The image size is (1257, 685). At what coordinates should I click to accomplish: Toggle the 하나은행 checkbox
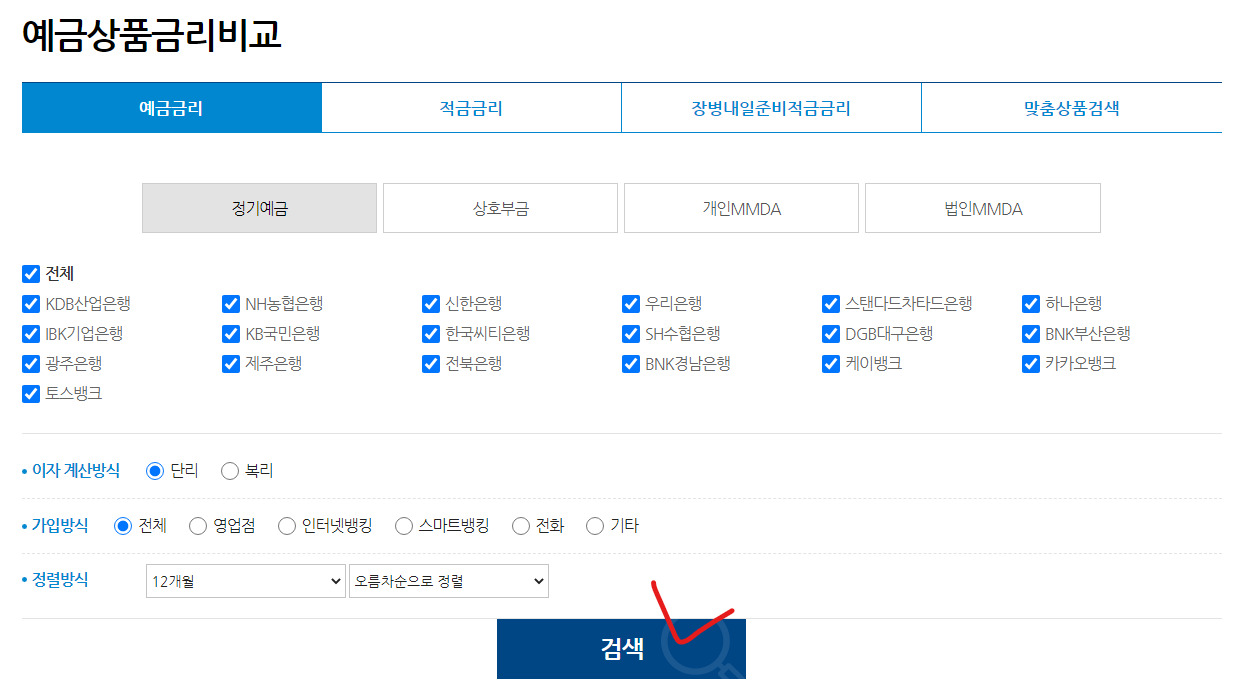(1031, 304)
